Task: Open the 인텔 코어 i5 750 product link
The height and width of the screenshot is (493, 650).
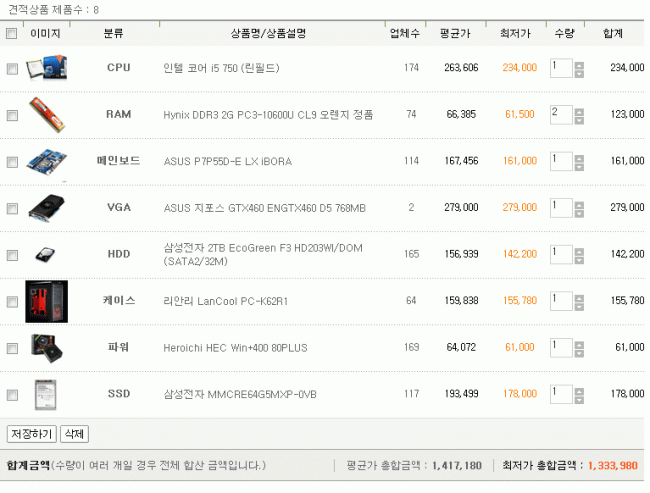Action: [220, 68]
